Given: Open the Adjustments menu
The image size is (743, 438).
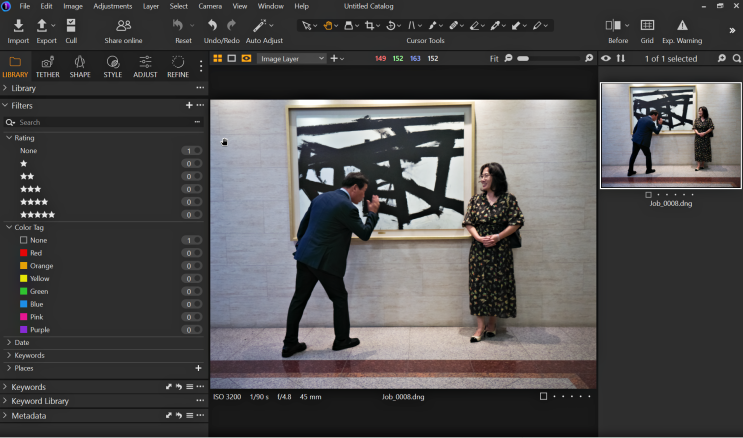Looking at the screenshot, I should pos(112,6).
